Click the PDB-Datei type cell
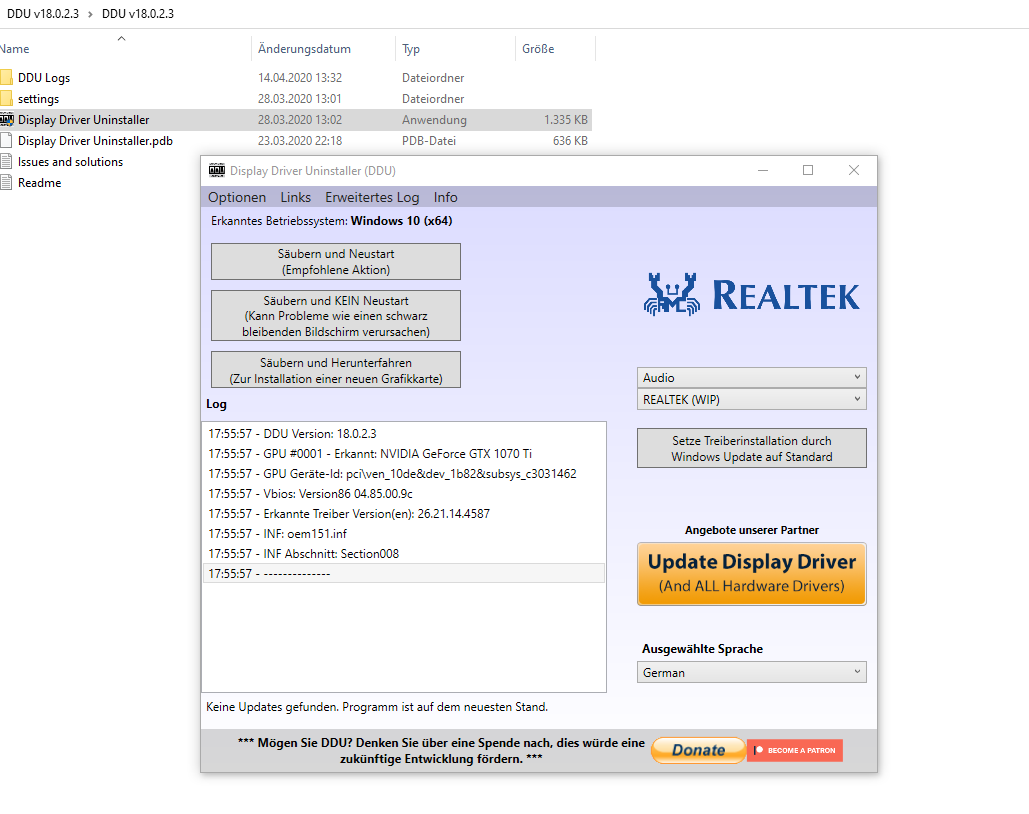 (429, 140)
